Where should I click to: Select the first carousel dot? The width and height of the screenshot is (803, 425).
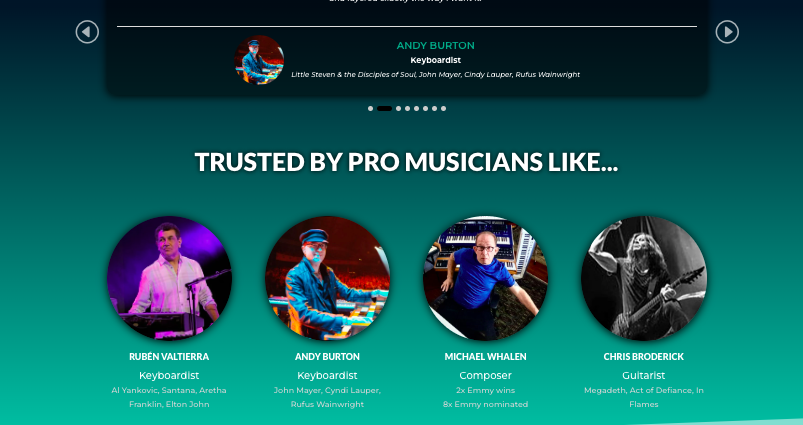click(370, 109)
